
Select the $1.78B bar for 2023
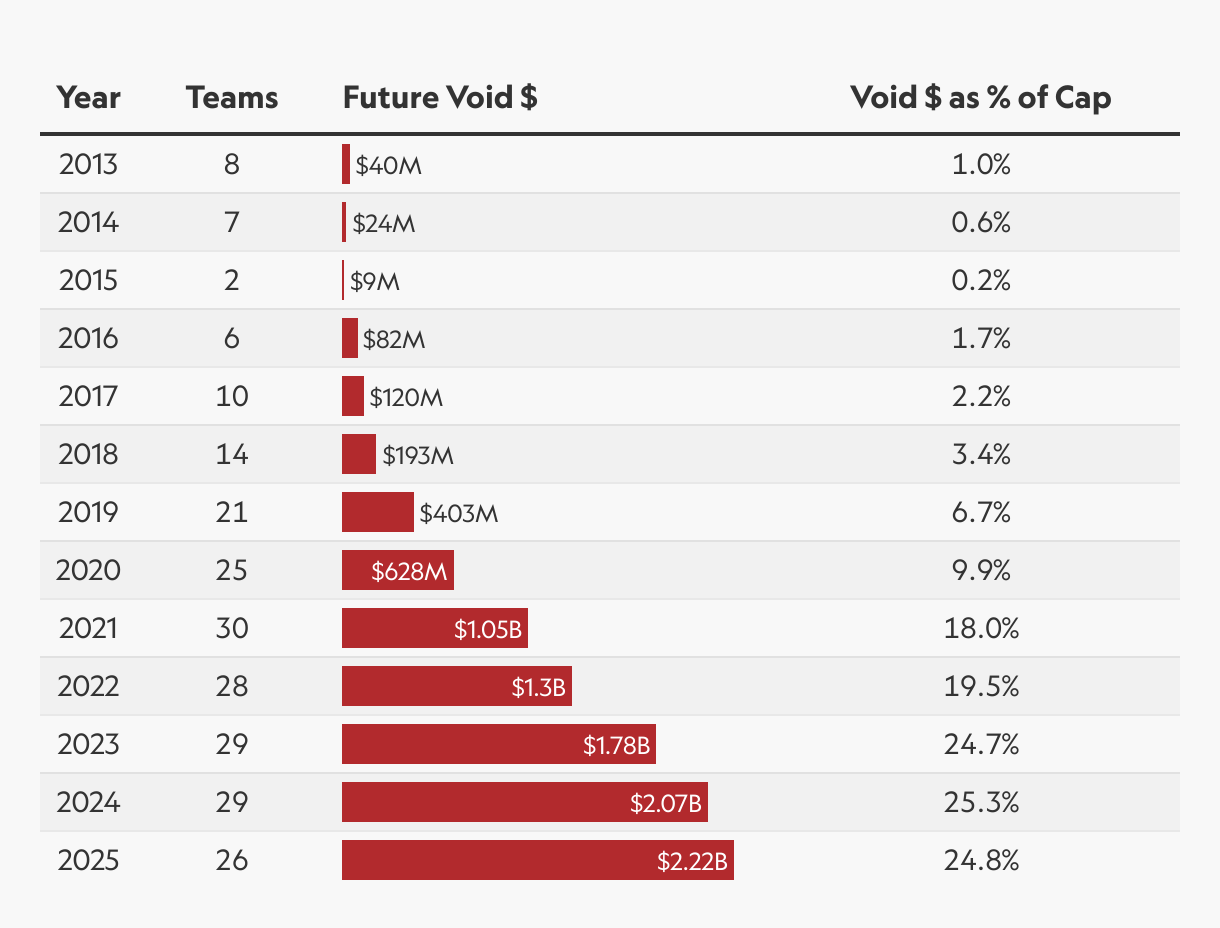pyautogui.click(x=498, y=744)
